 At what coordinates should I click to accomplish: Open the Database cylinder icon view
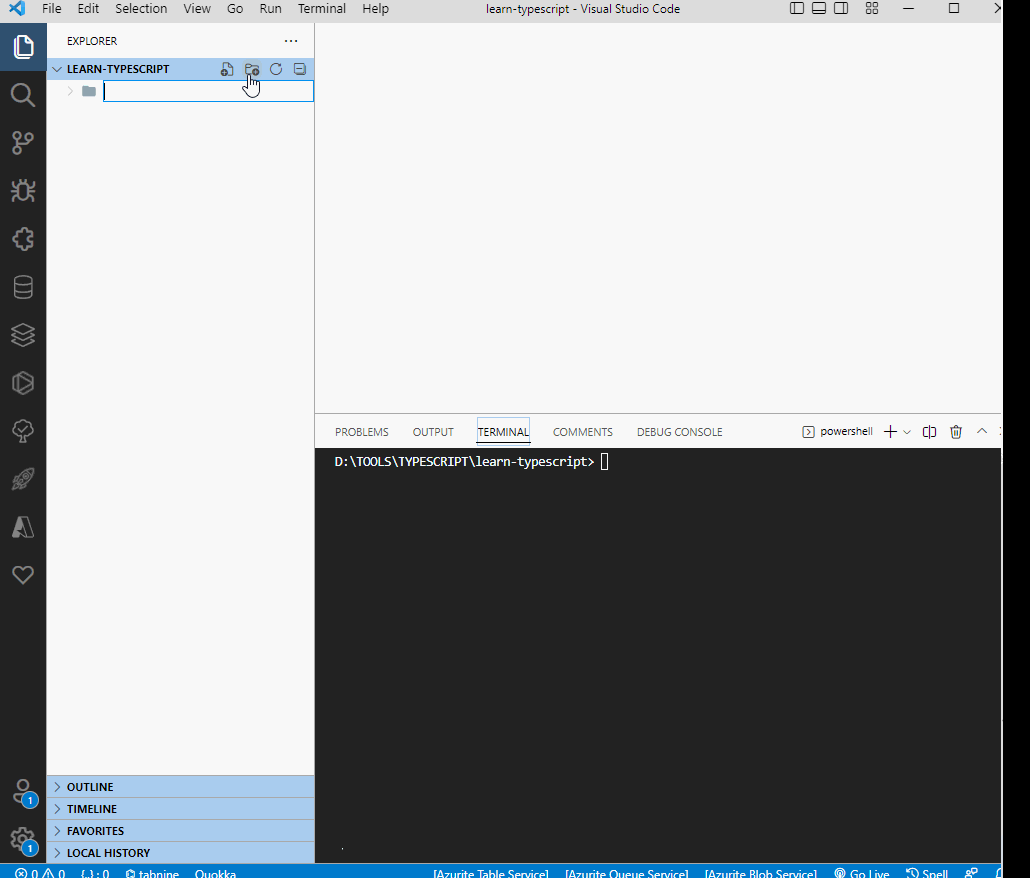click(23, 287)
